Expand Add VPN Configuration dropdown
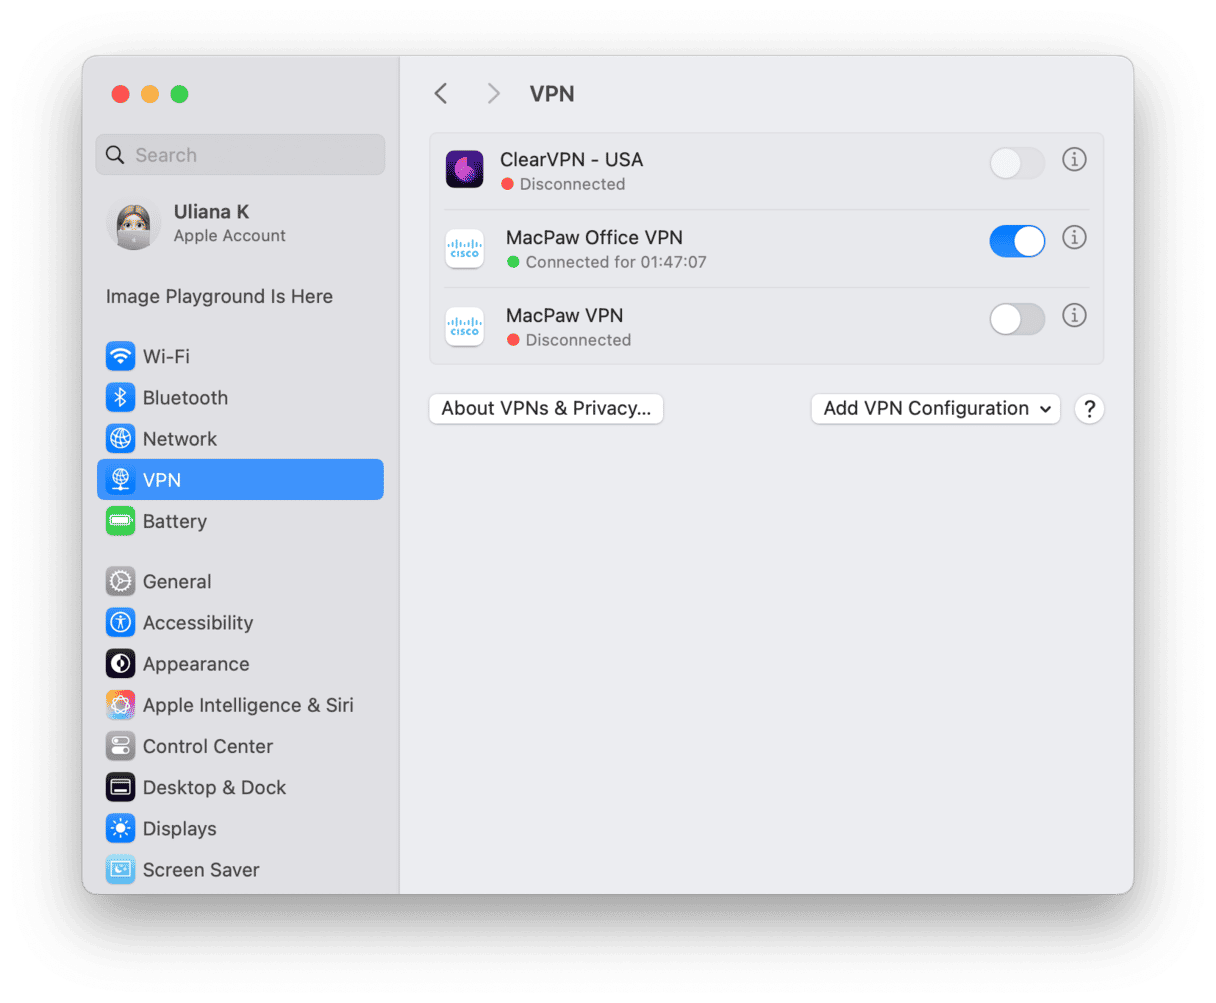This screenshot has height=1003, width=1216. pos(935,408)
